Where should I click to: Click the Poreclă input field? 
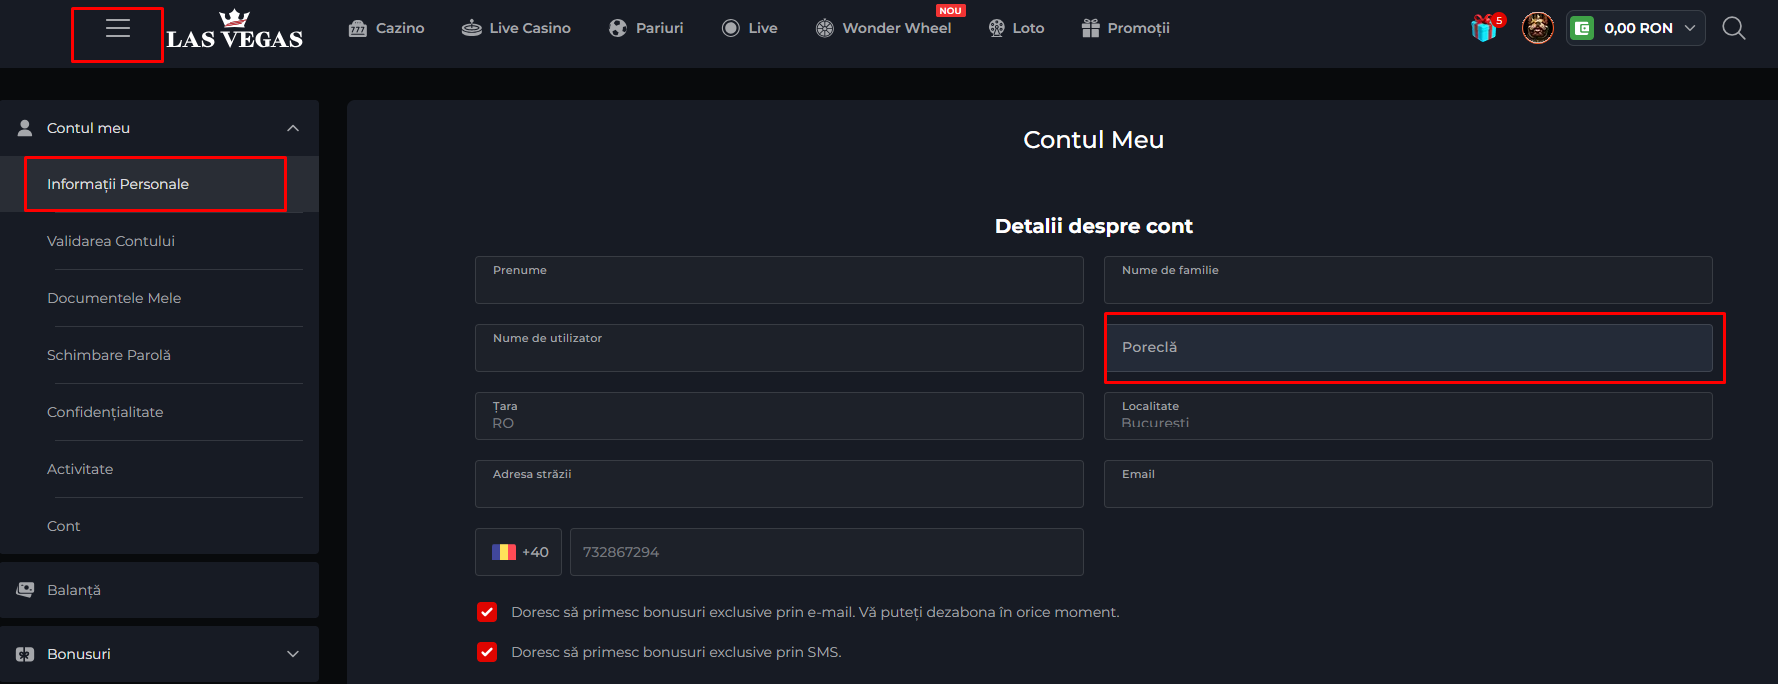1407,348
